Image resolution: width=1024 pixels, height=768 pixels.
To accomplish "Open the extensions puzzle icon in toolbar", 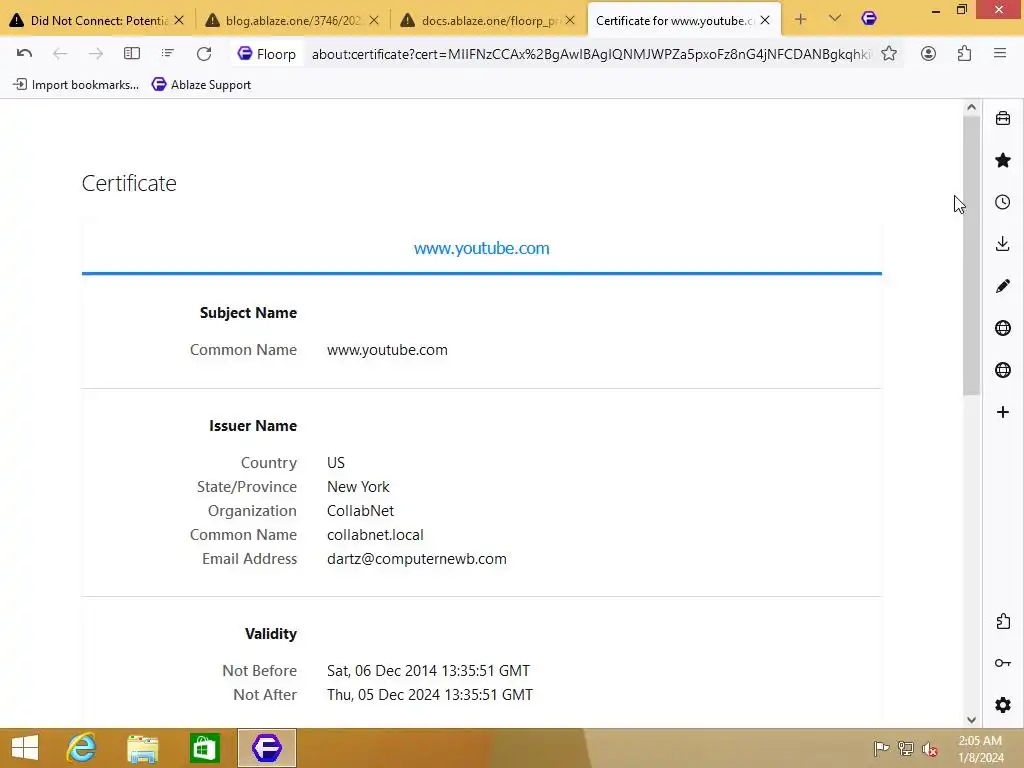I will [x=964, y=54].
